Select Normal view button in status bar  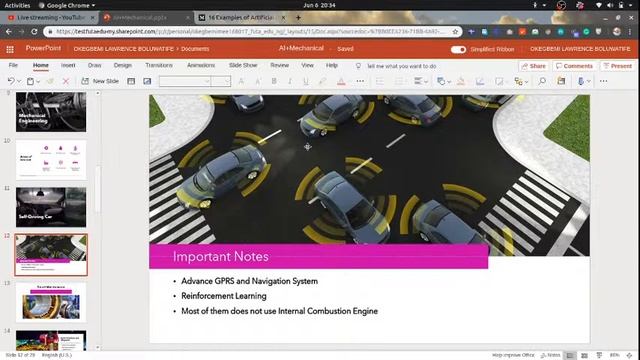tap(570, 356)
